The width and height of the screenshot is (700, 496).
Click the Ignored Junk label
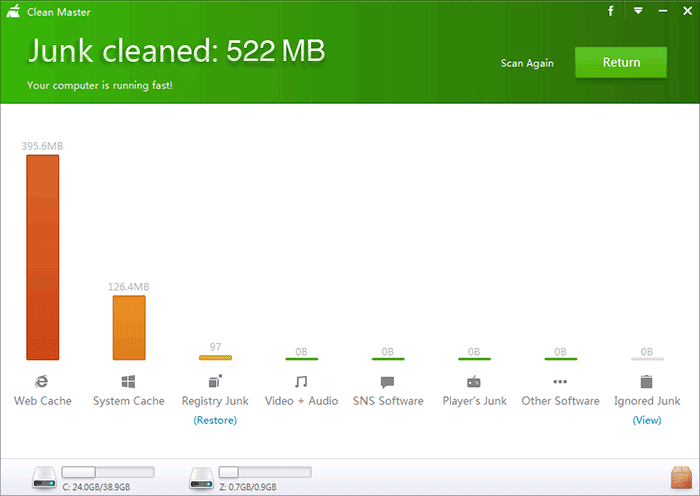(x=647, y=401)
